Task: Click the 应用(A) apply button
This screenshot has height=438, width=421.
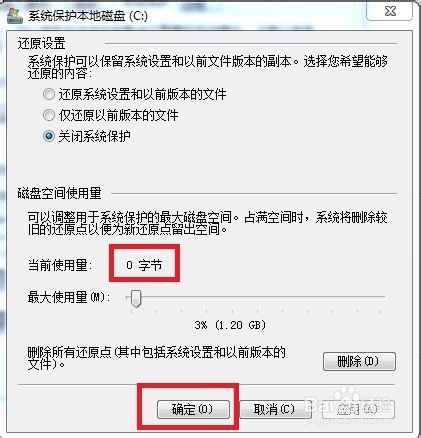Action: (358, 409)
